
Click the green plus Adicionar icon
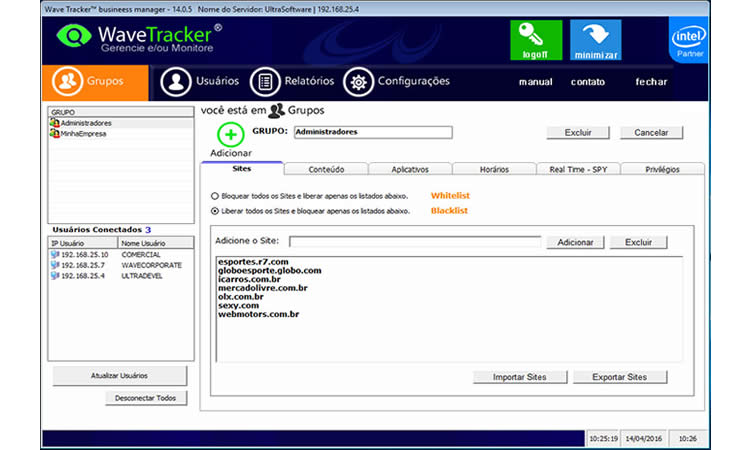coord(231,135)
